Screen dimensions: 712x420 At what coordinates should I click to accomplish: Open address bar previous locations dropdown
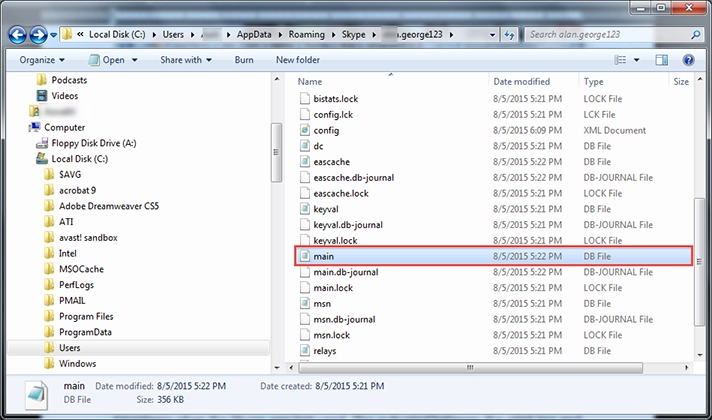click(492, 35)
